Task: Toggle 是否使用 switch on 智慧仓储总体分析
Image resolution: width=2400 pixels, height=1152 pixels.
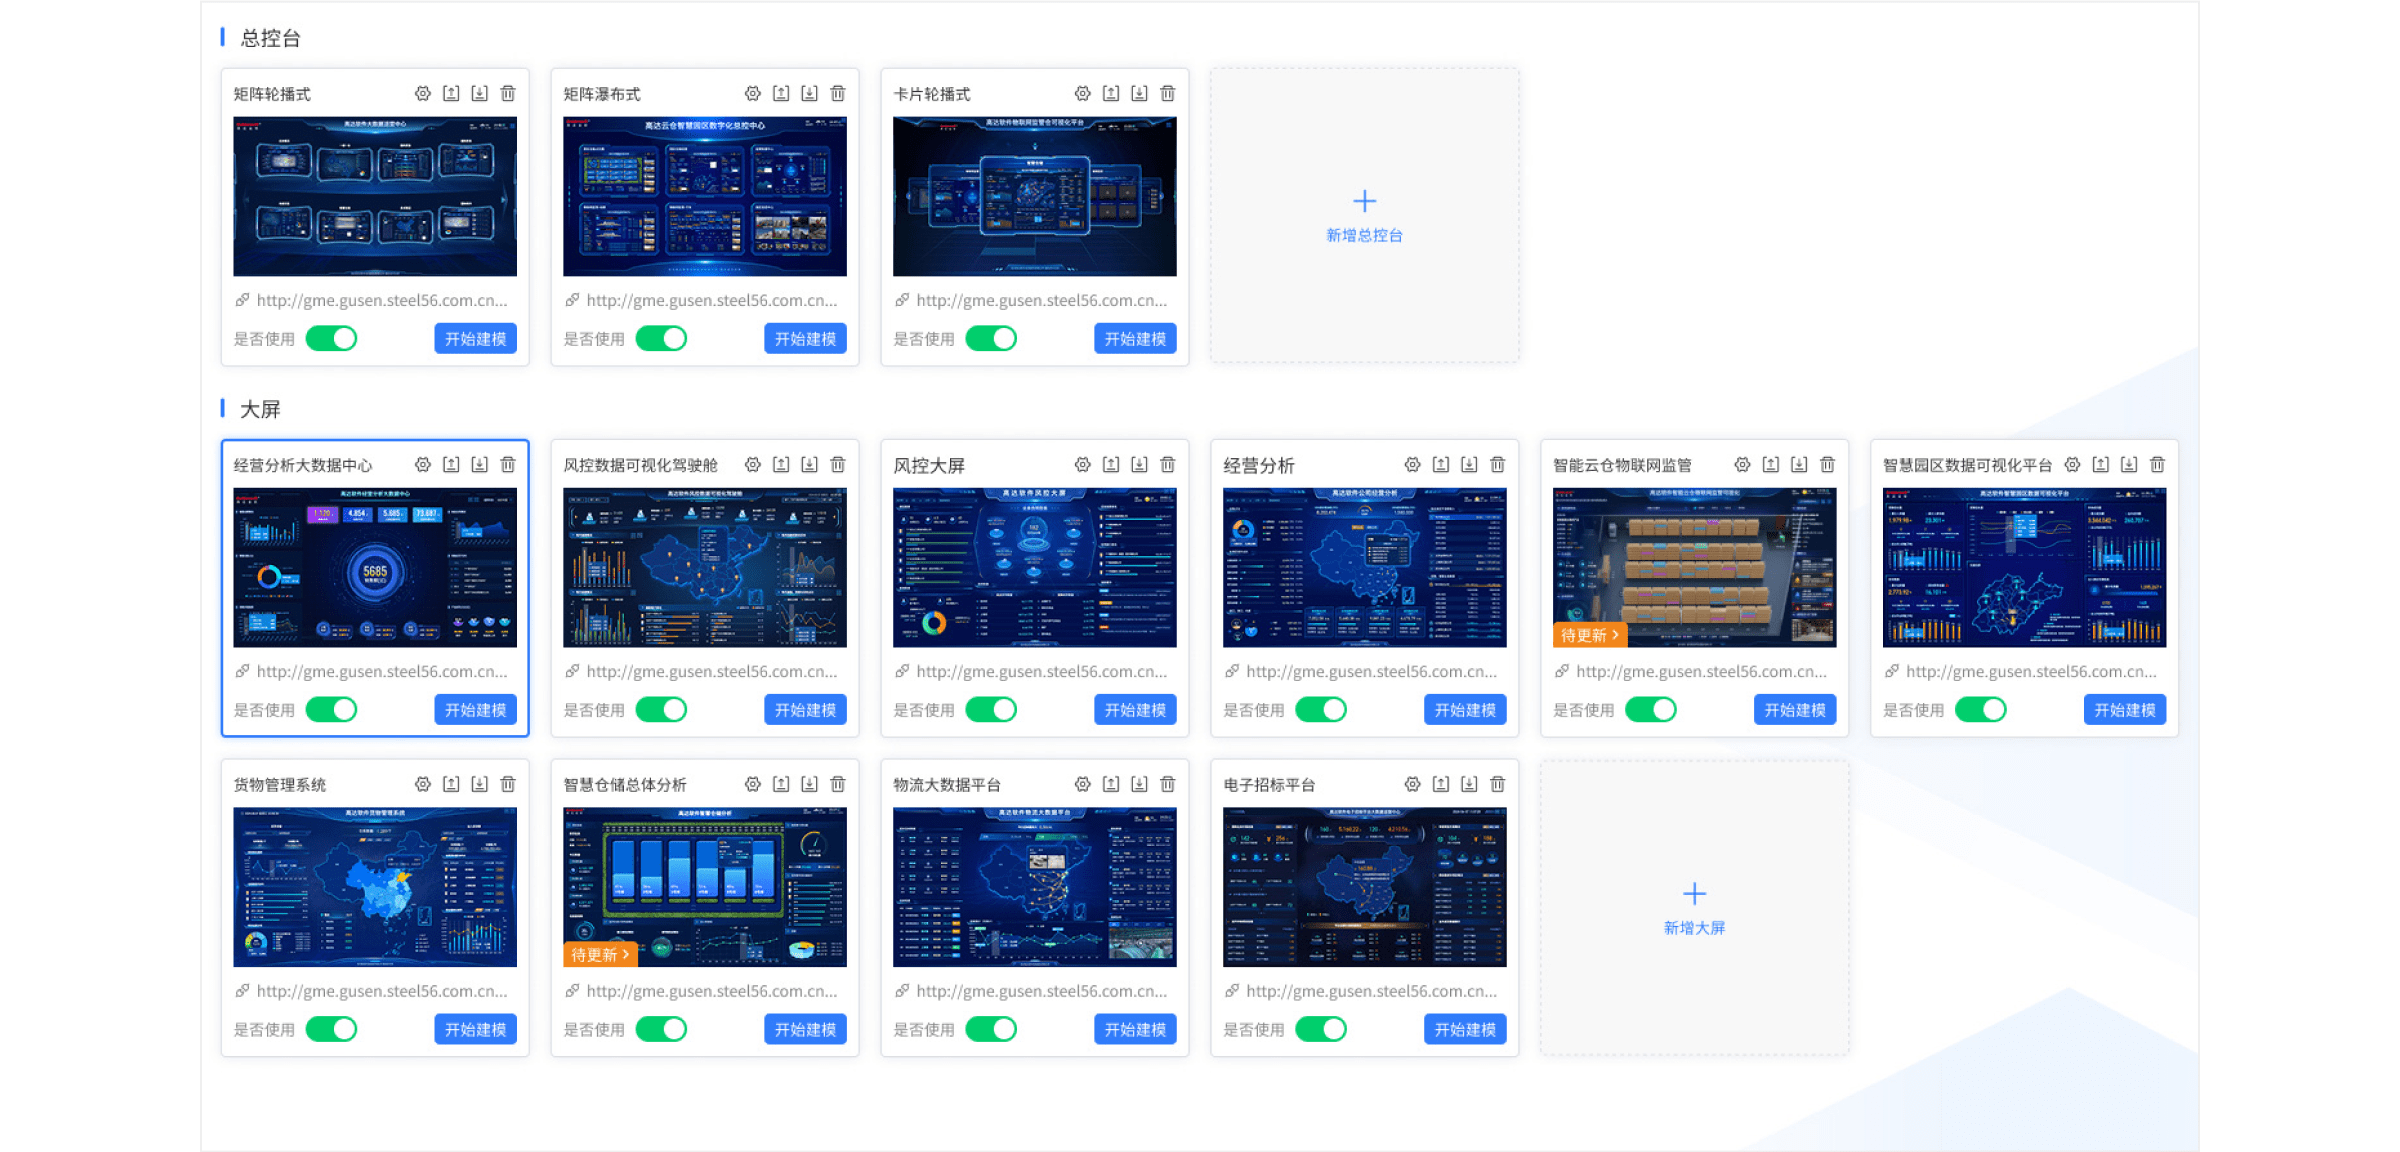Action: pyautogui.click(x=662, y=1029)
